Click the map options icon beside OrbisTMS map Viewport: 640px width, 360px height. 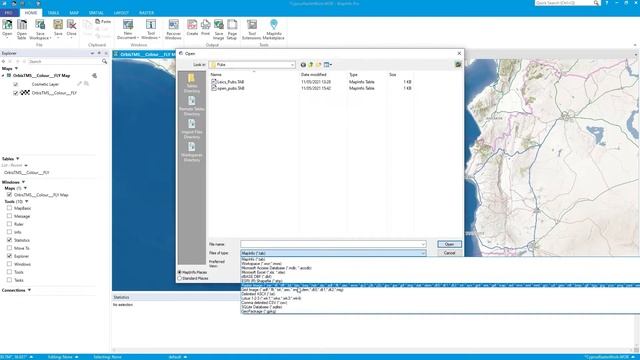tap(95, 76)
